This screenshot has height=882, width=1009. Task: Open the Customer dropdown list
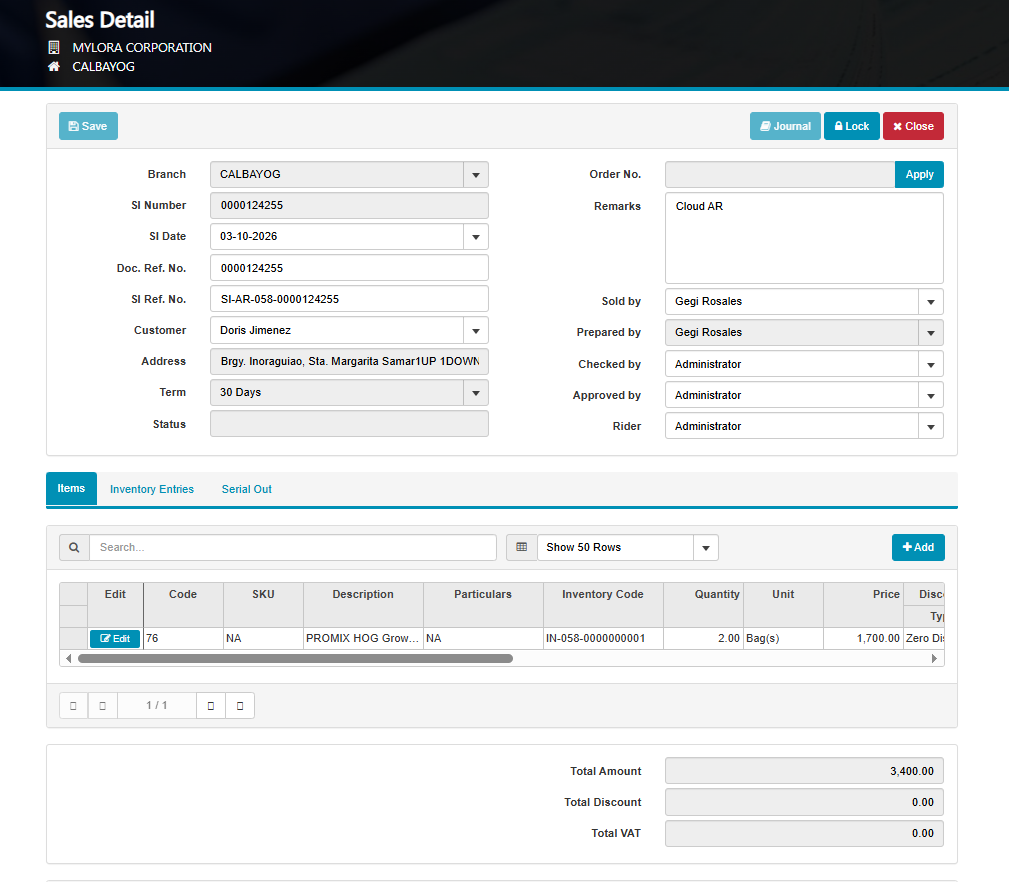475,330
